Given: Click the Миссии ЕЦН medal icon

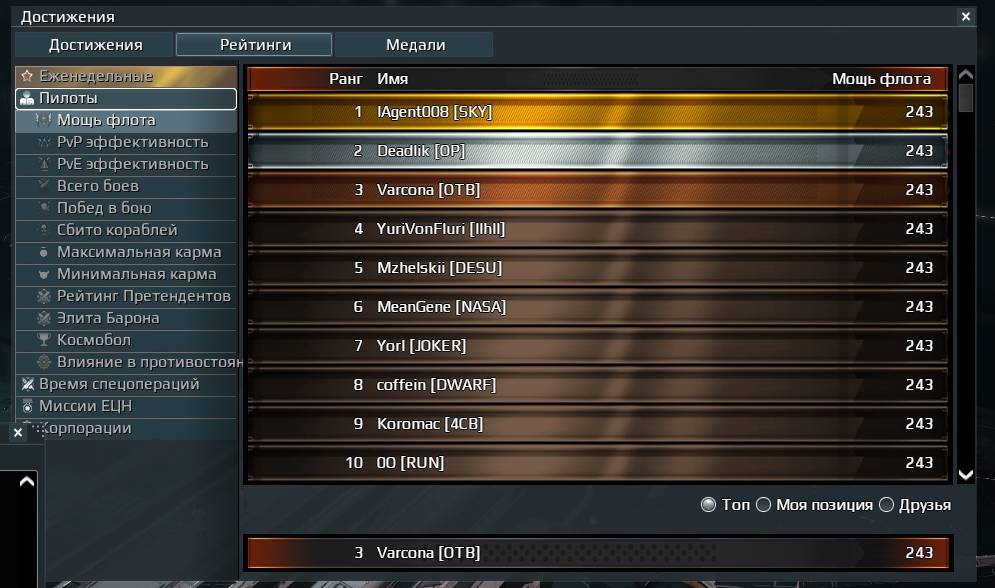Looking at the screenshot, I should click(x=27, y=406).
